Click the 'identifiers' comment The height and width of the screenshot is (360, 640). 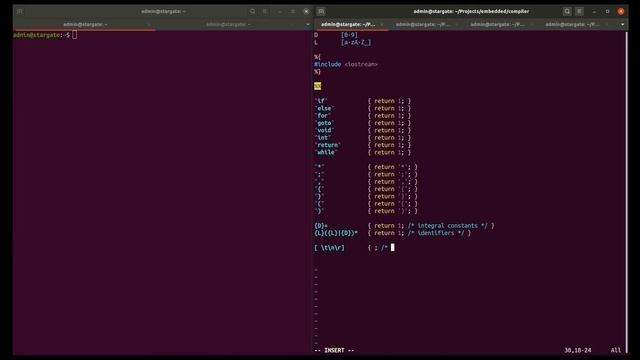coord(436,233)
